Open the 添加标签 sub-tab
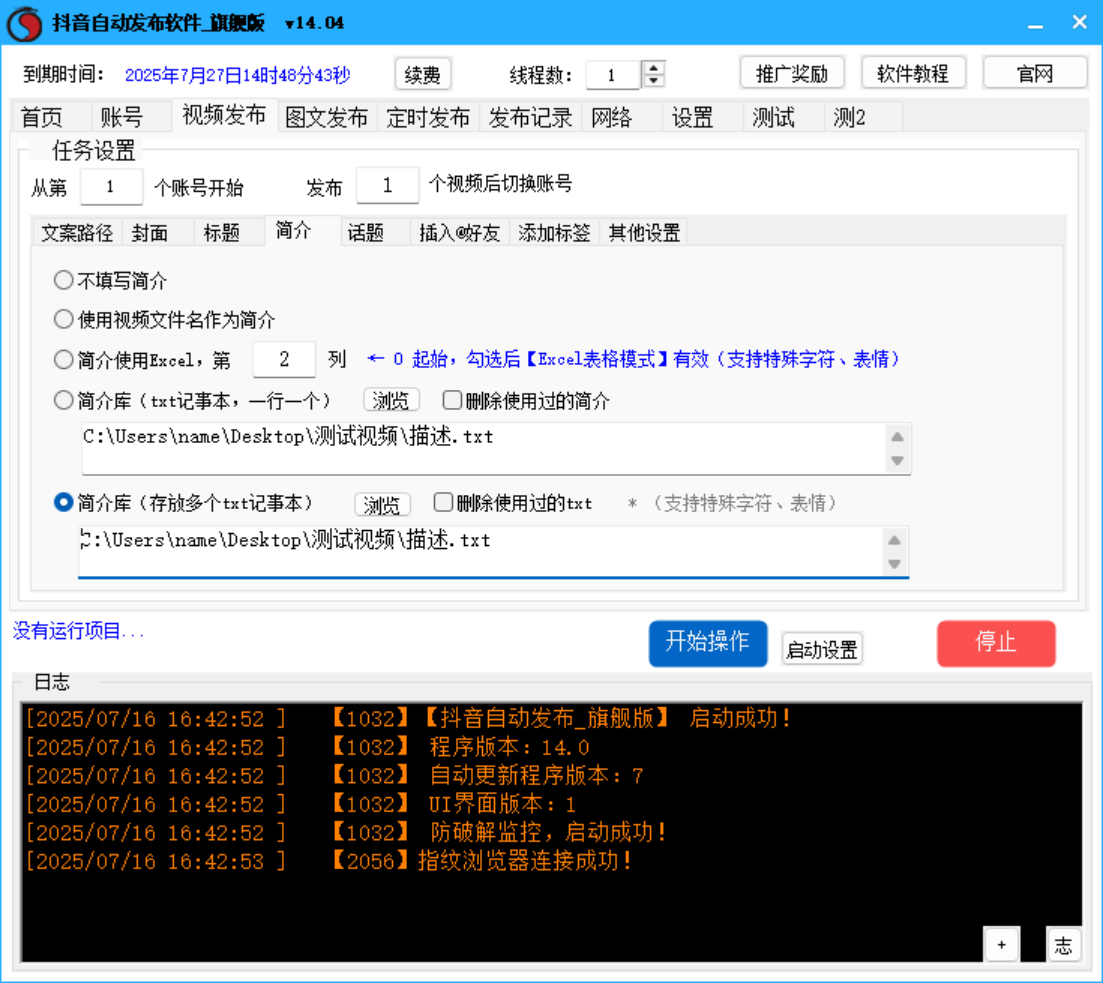The height and width of the screenshot is (983, 1103). click(554, 232)
